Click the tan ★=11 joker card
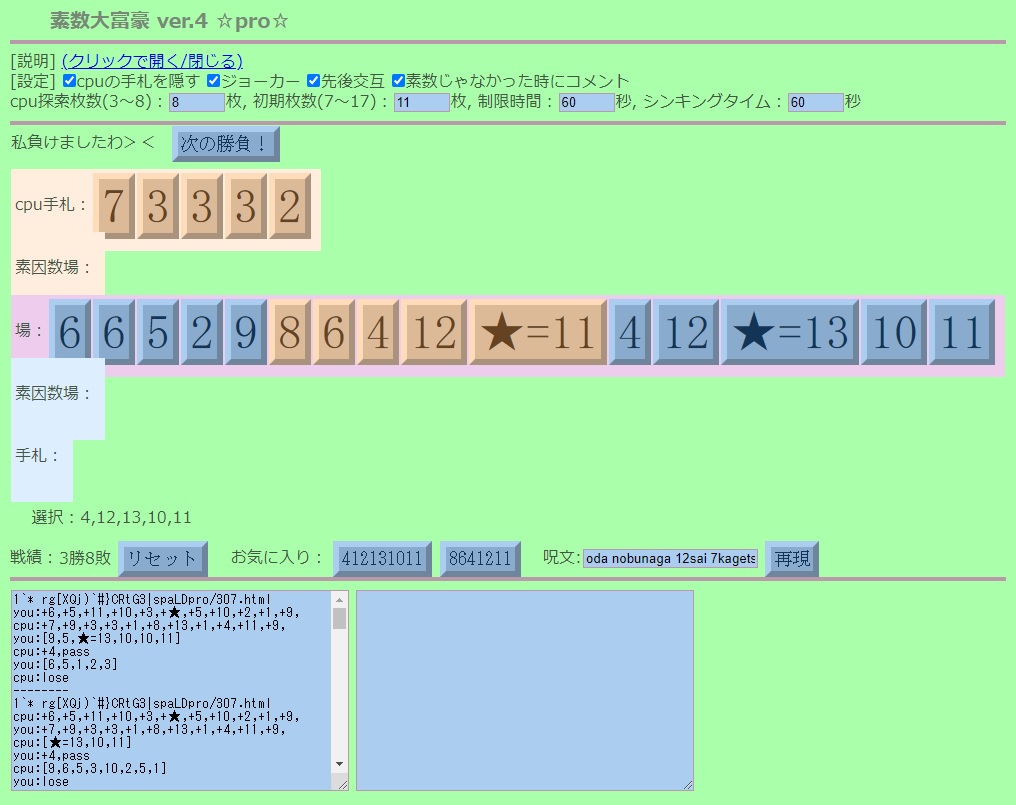Viewport: 1016px width, 805px height. [538, 332]
